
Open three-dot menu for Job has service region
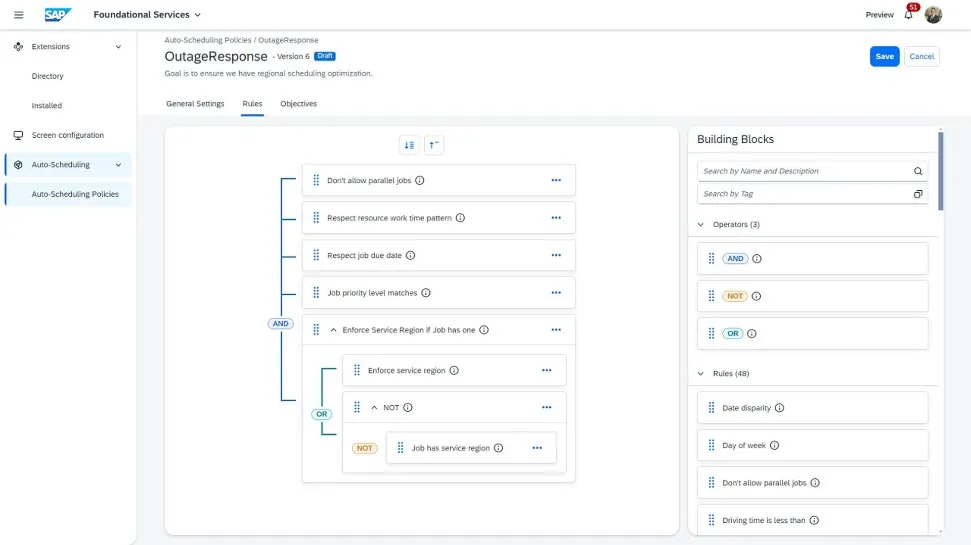coord(537,448)
